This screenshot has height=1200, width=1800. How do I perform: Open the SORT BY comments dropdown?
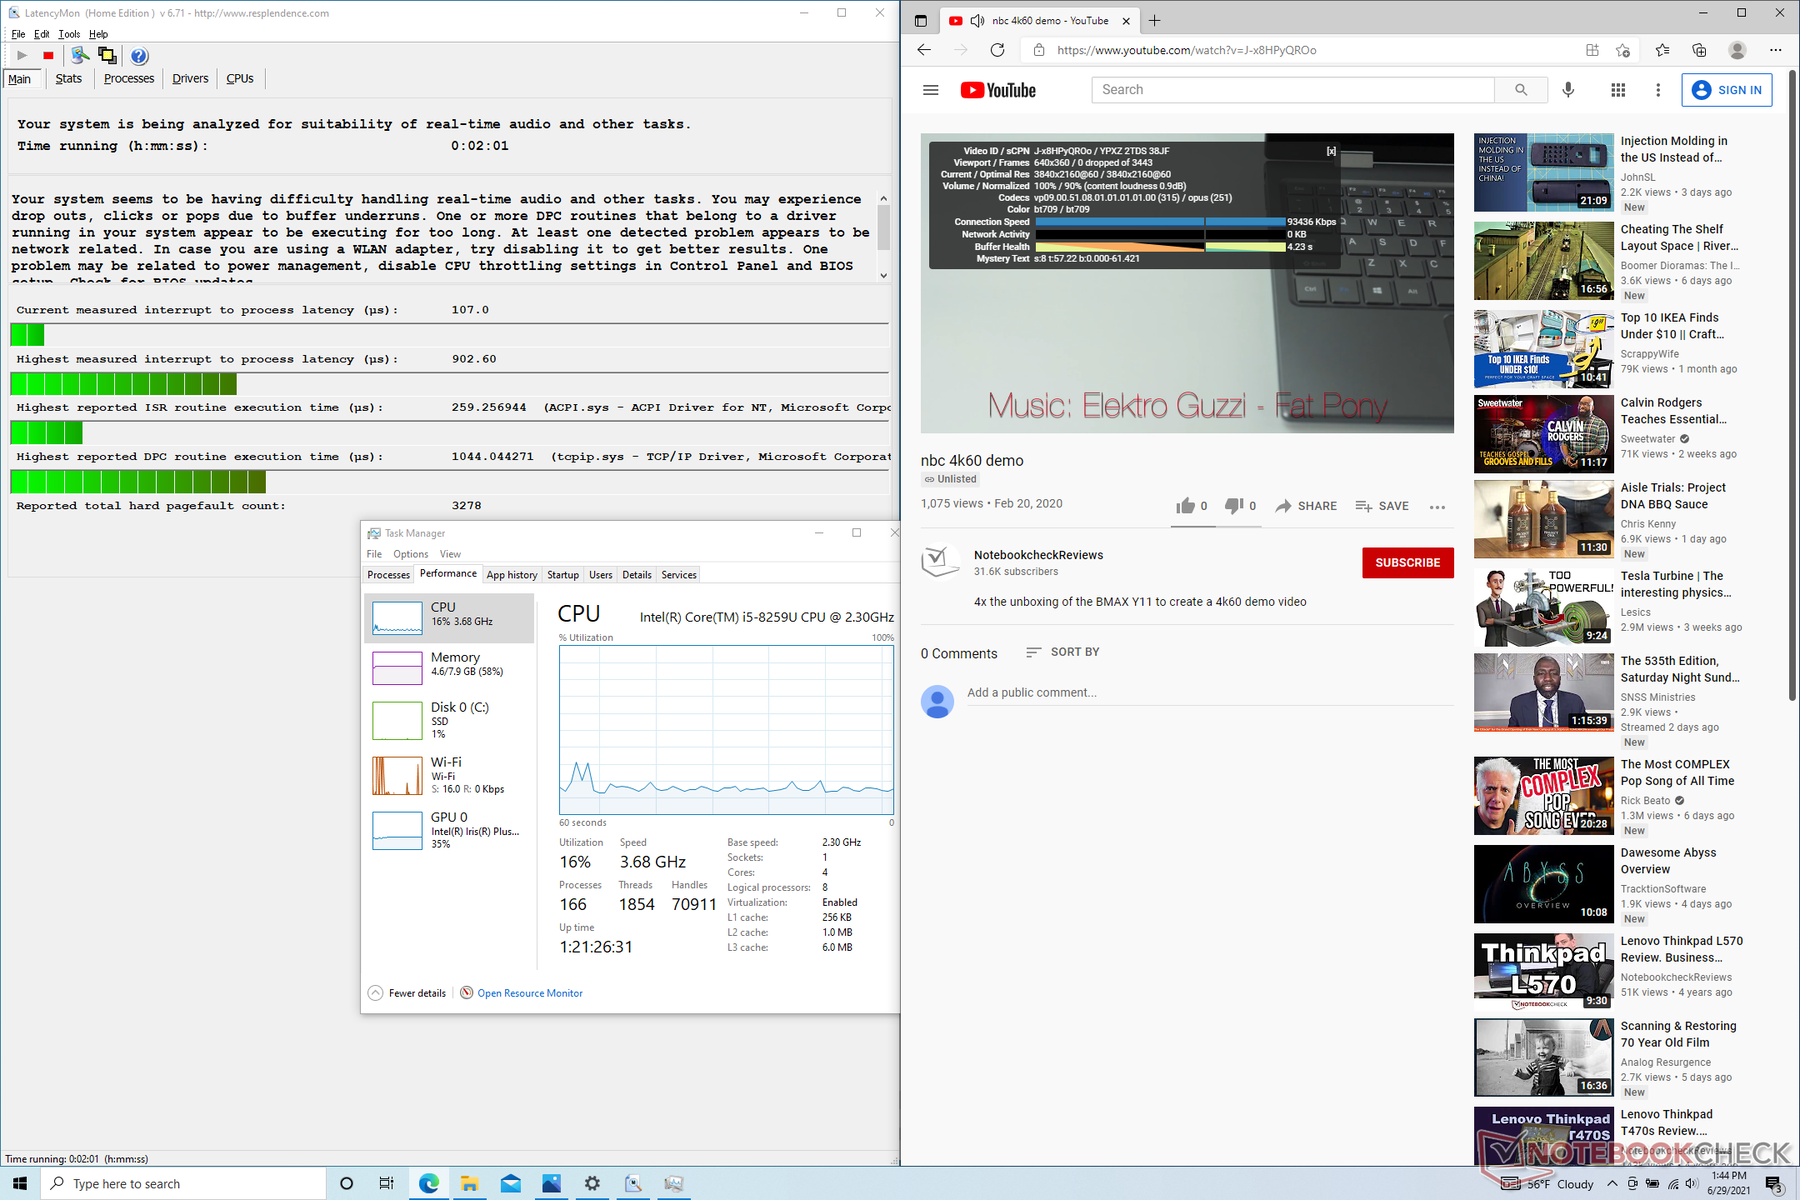pos(1062,652)
